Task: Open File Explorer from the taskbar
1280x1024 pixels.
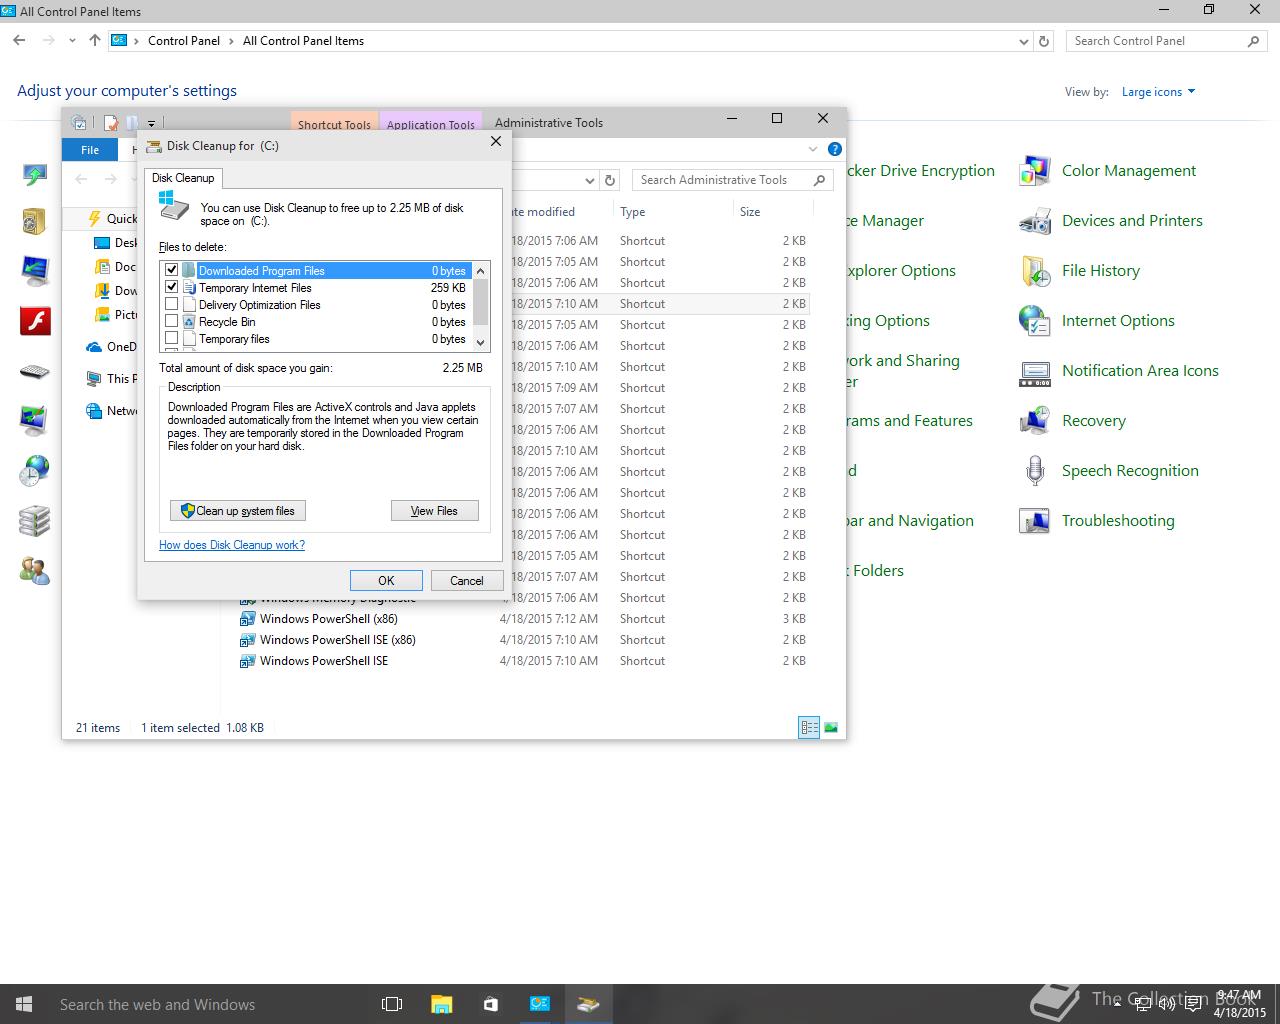Action: [441, 1004]
